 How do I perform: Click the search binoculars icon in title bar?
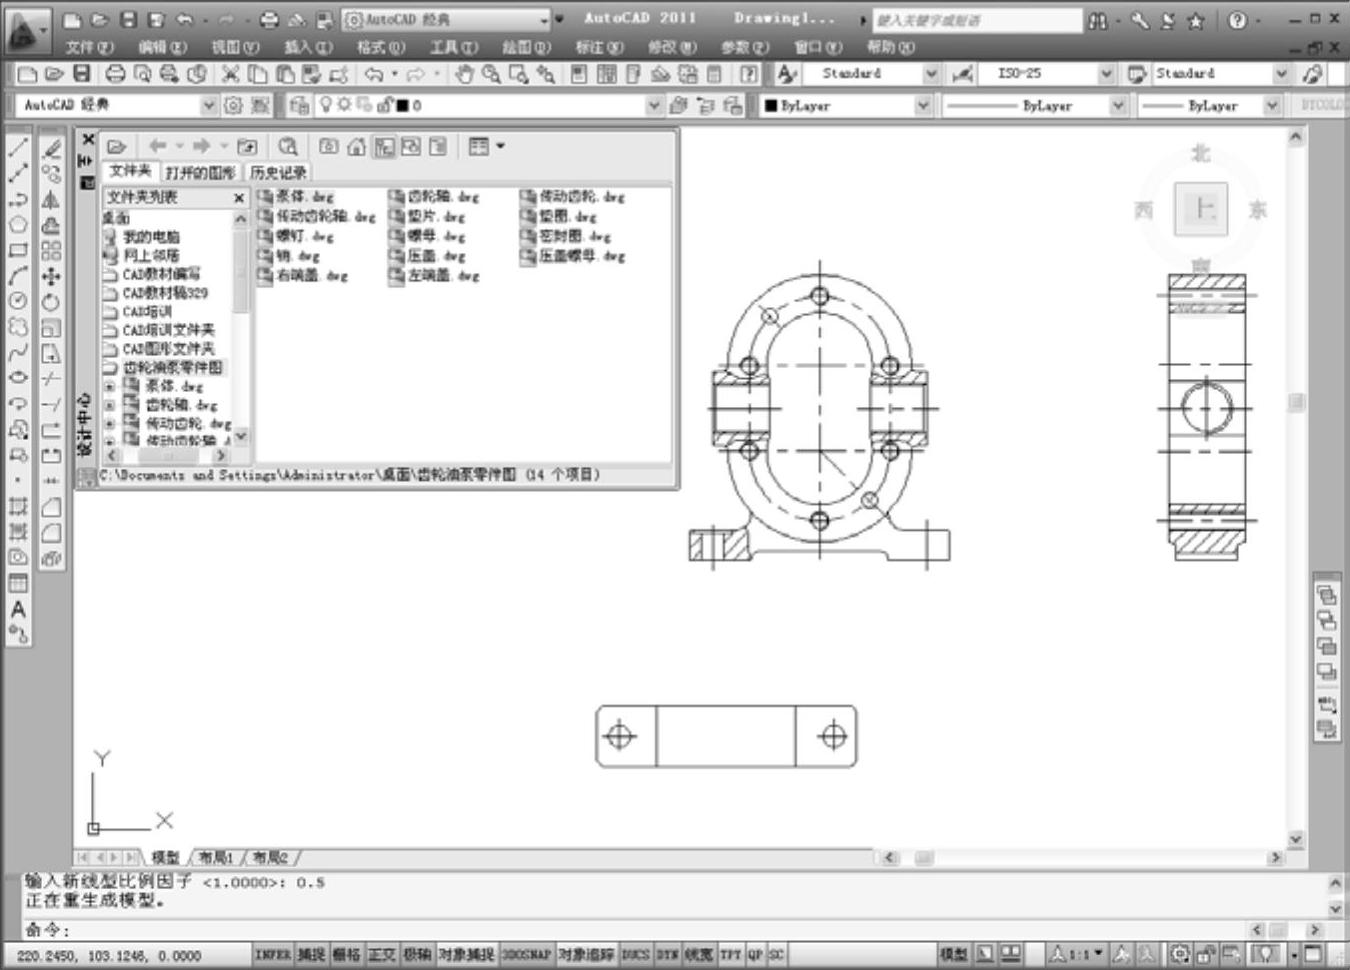click(x=1099, y=20)
